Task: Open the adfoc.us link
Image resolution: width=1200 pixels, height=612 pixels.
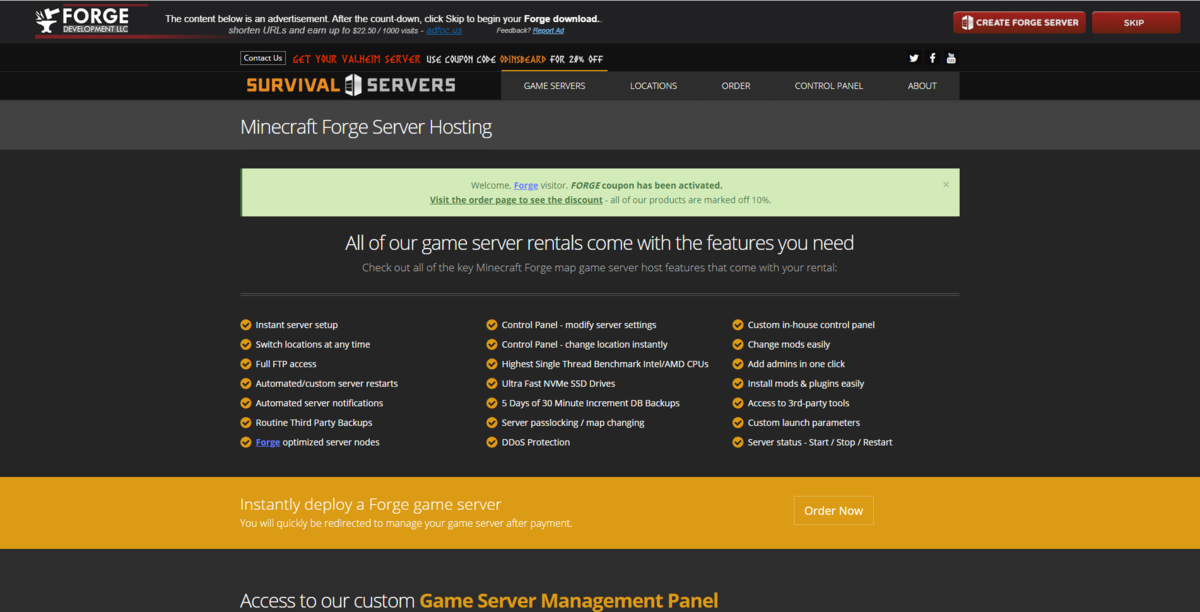Action: (x=444, y=31)
